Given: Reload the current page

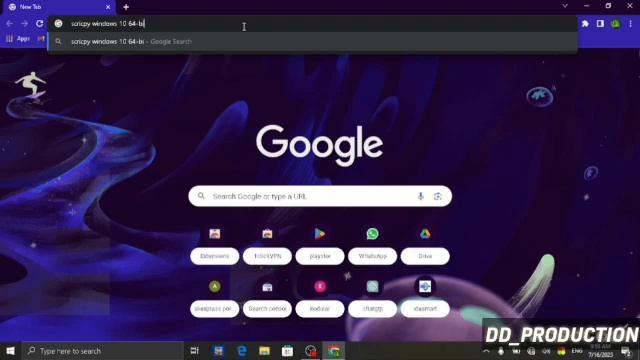Looking at the screenshot, I should (x=40, y=24).
